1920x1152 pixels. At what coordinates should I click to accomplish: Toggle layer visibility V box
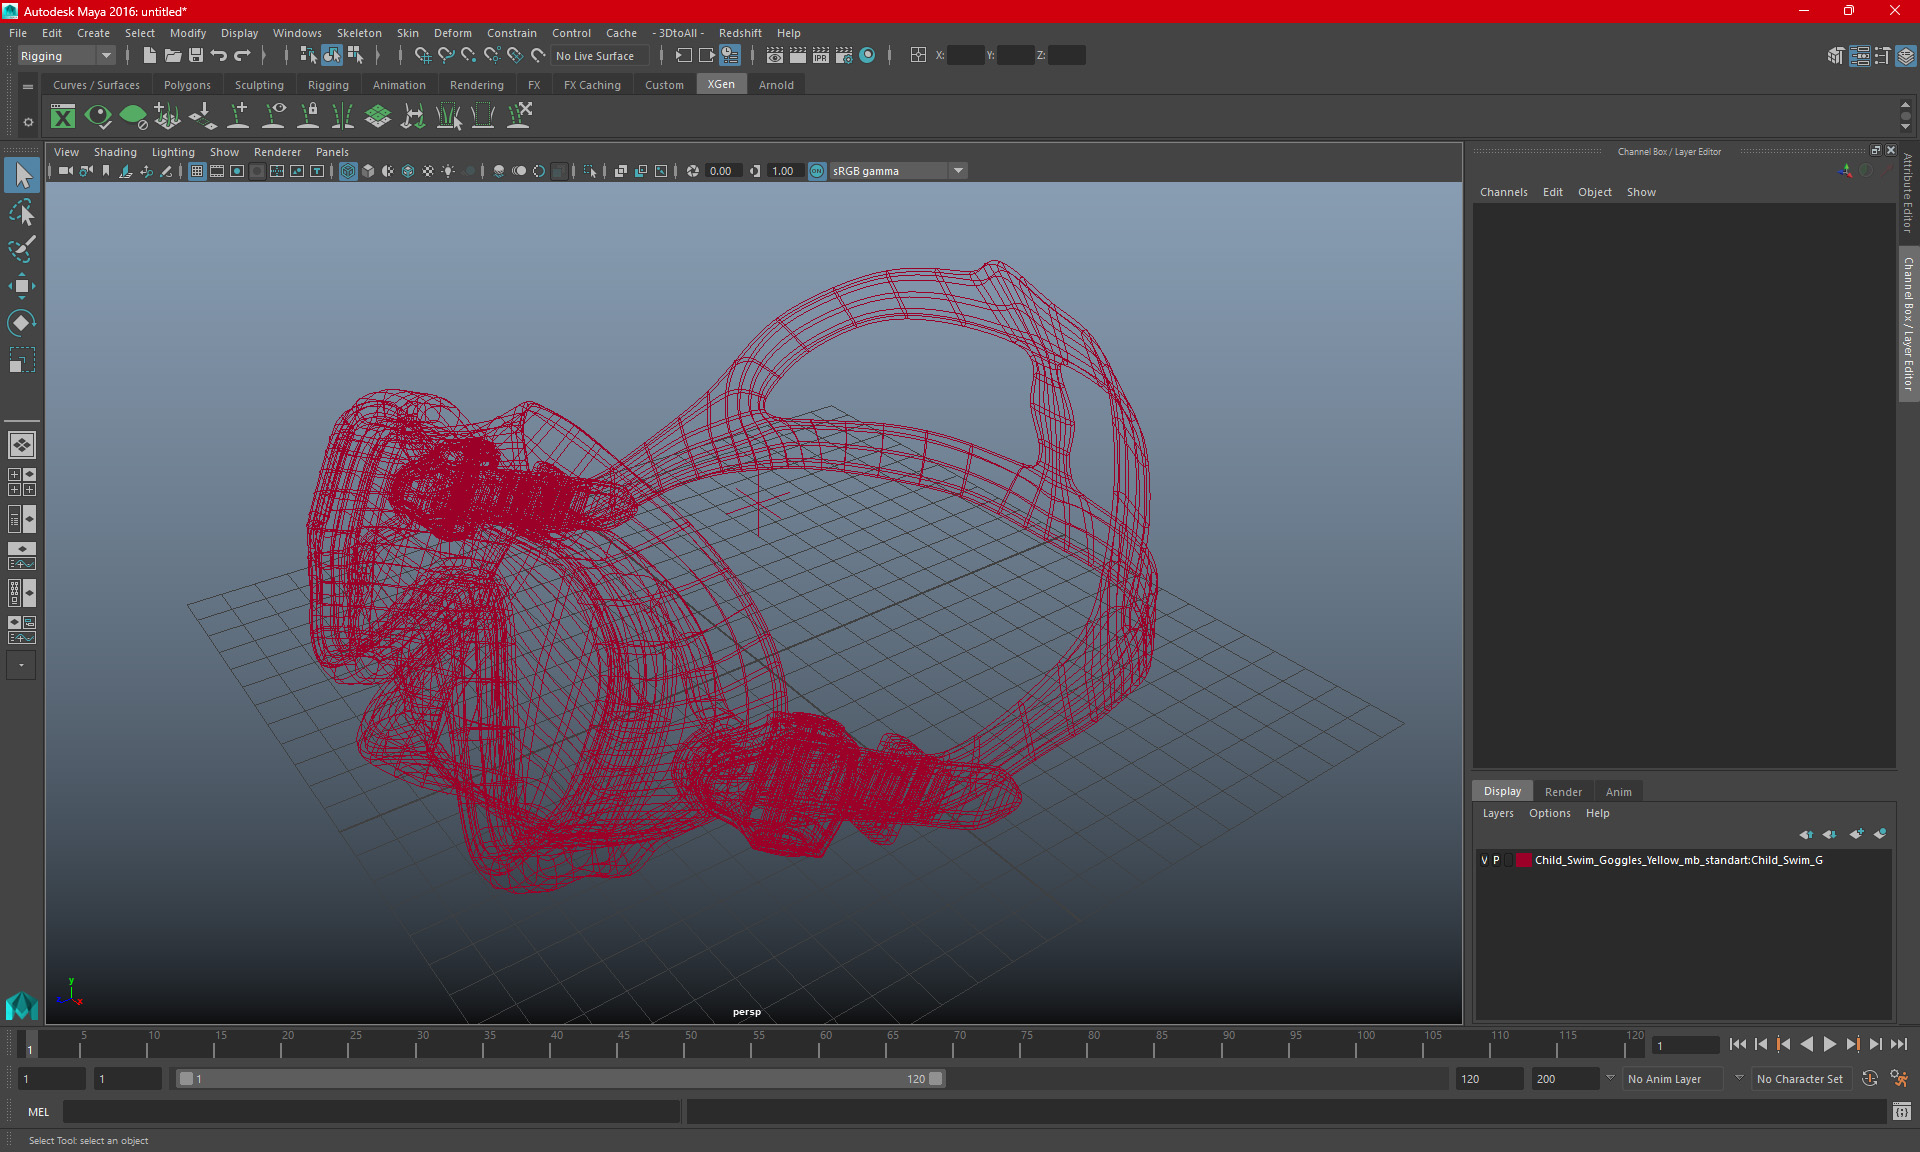[1484, 860]
